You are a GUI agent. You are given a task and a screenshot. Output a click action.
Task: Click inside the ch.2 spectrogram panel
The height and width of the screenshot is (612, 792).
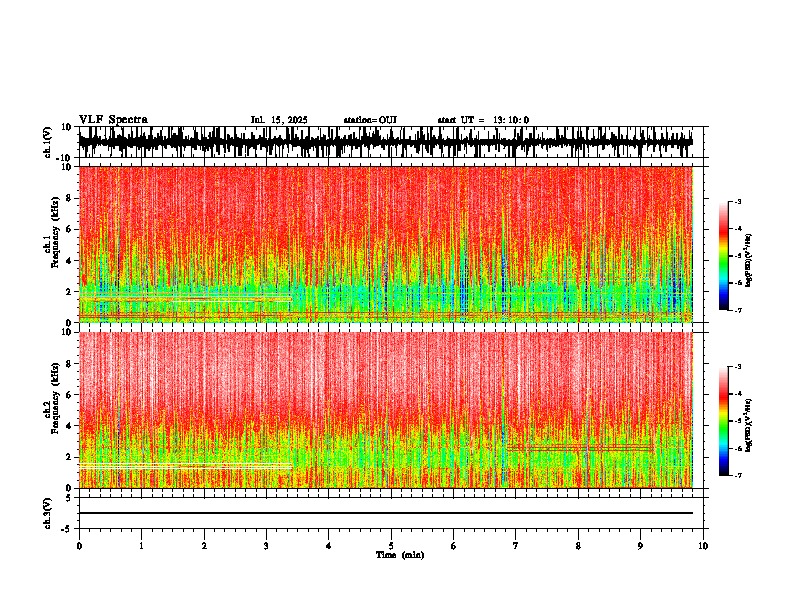(386, 410)
